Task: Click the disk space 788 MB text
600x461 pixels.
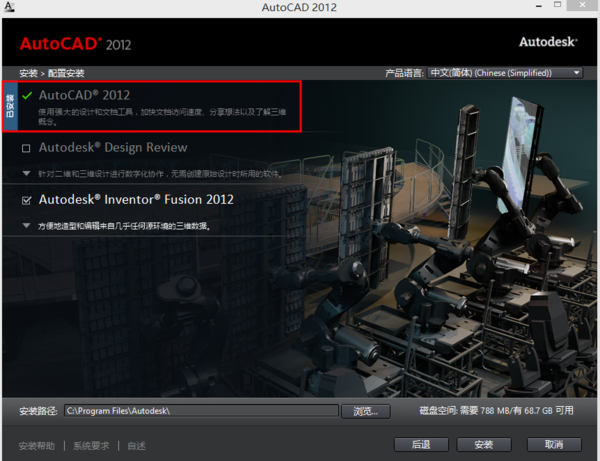Action: click(496, 411)
